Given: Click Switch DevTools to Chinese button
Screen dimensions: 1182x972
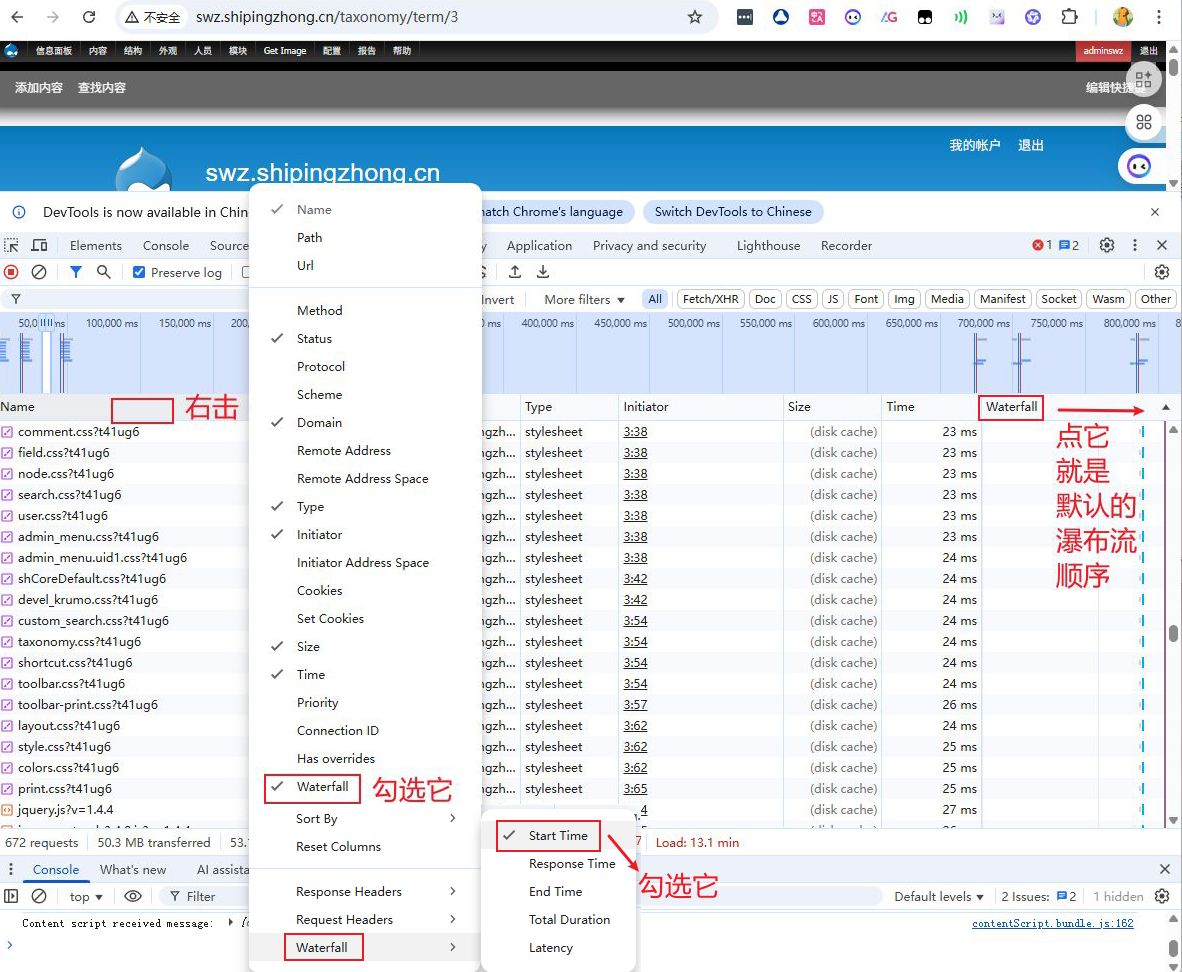Looking at the screenshot, I should pyautogui.click(x=733, y=212).
